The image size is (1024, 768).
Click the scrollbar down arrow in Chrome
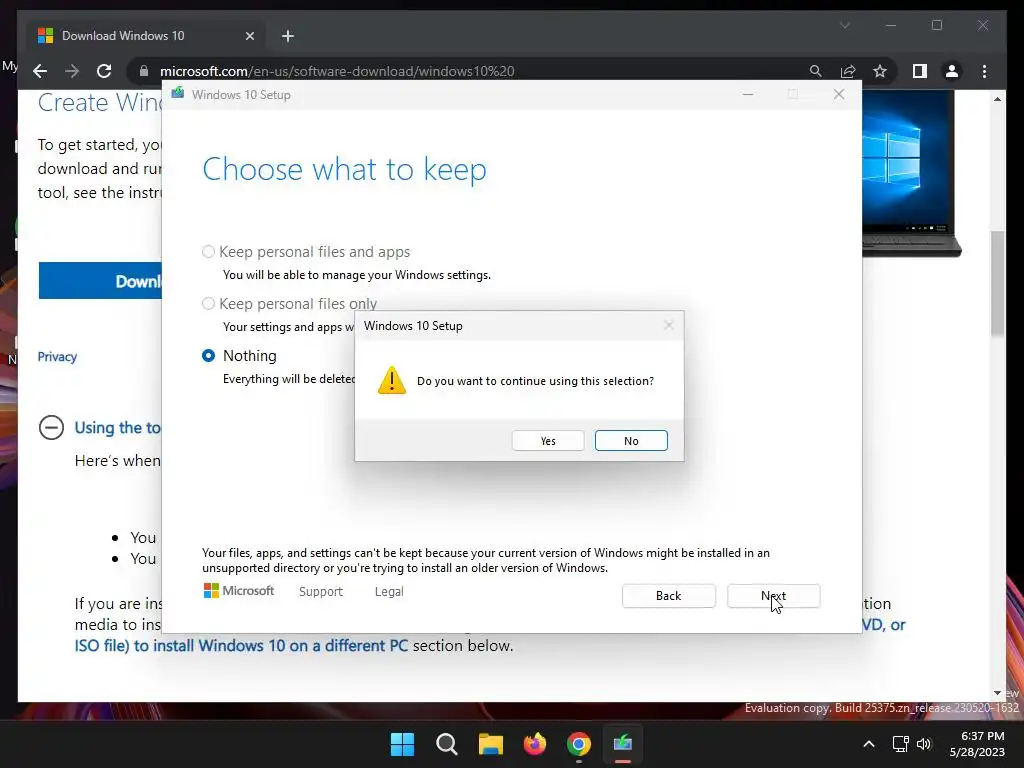[x=997, y=693]
